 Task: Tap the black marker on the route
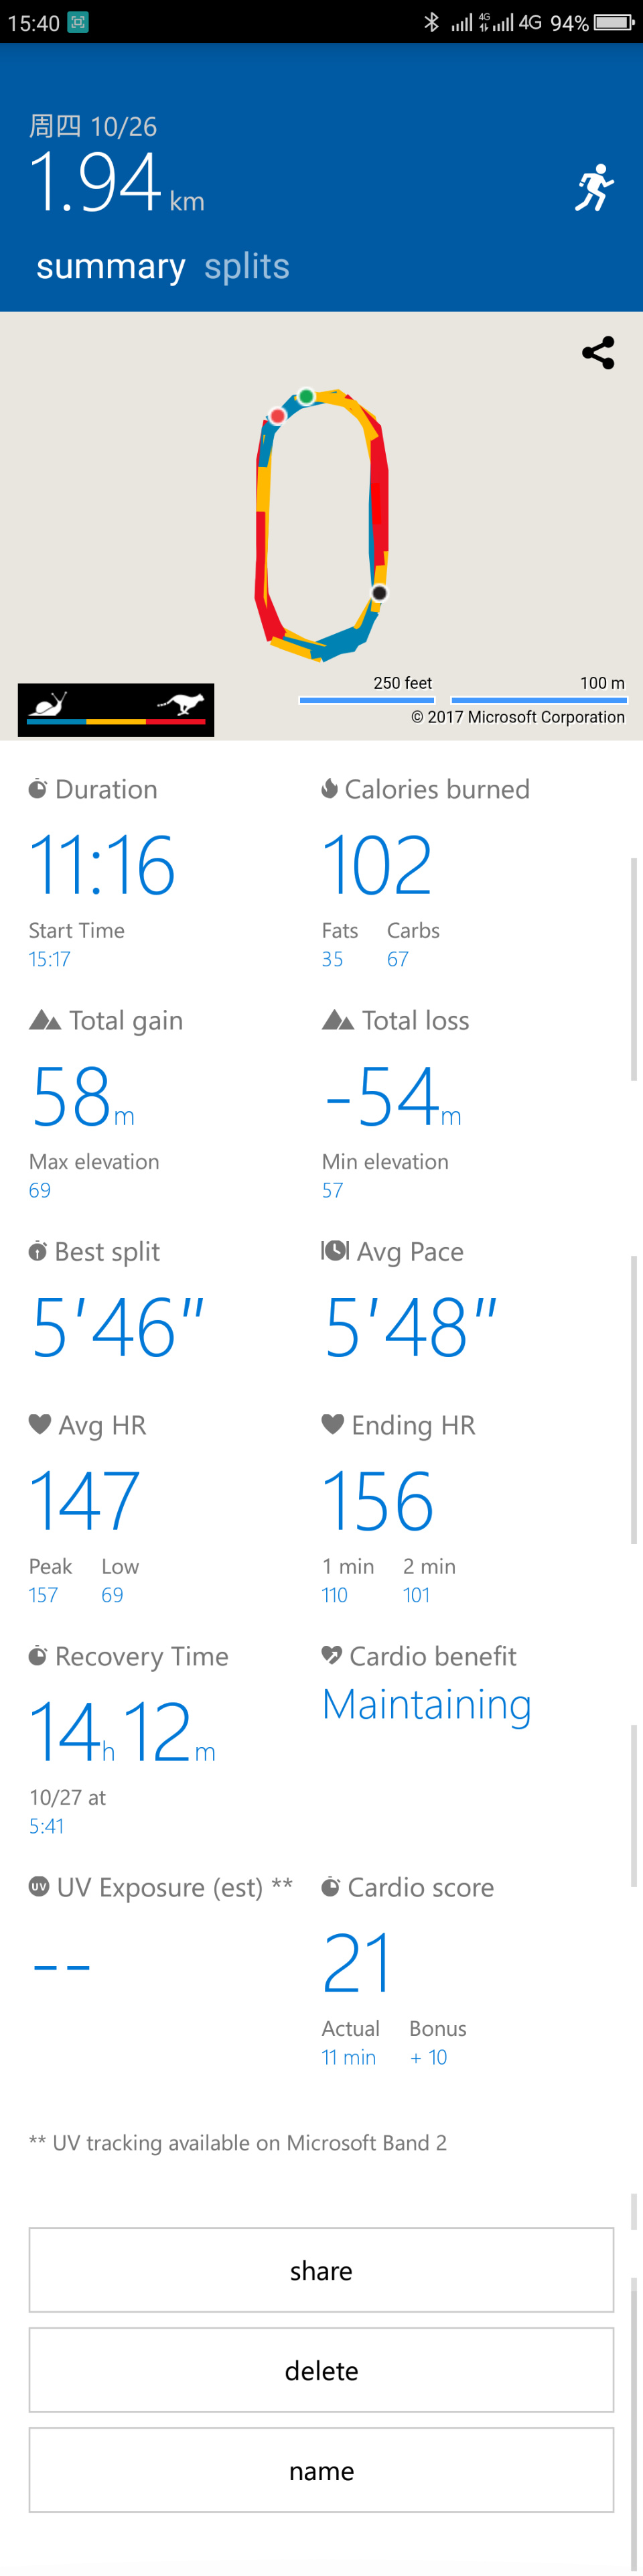pos(379,593)
